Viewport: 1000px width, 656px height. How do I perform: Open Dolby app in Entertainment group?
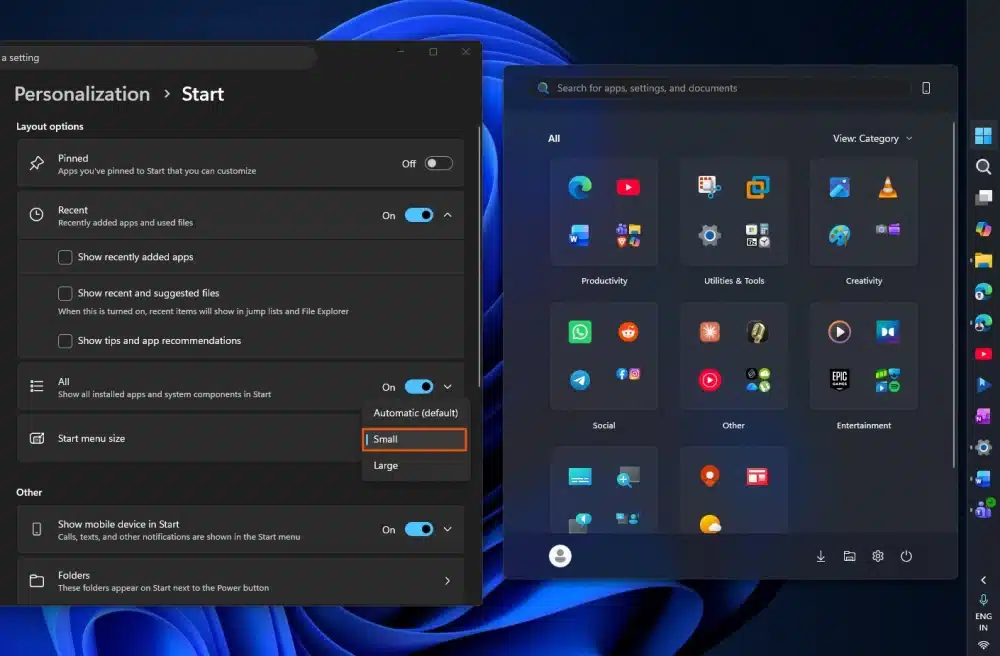pos(888,332)
